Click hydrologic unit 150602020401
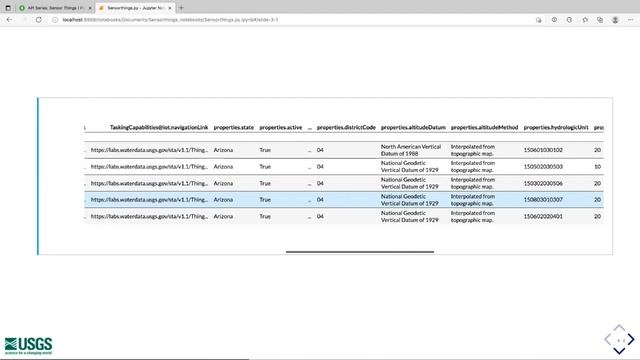Viewport: 640px width, 360px height. [543, 216]
